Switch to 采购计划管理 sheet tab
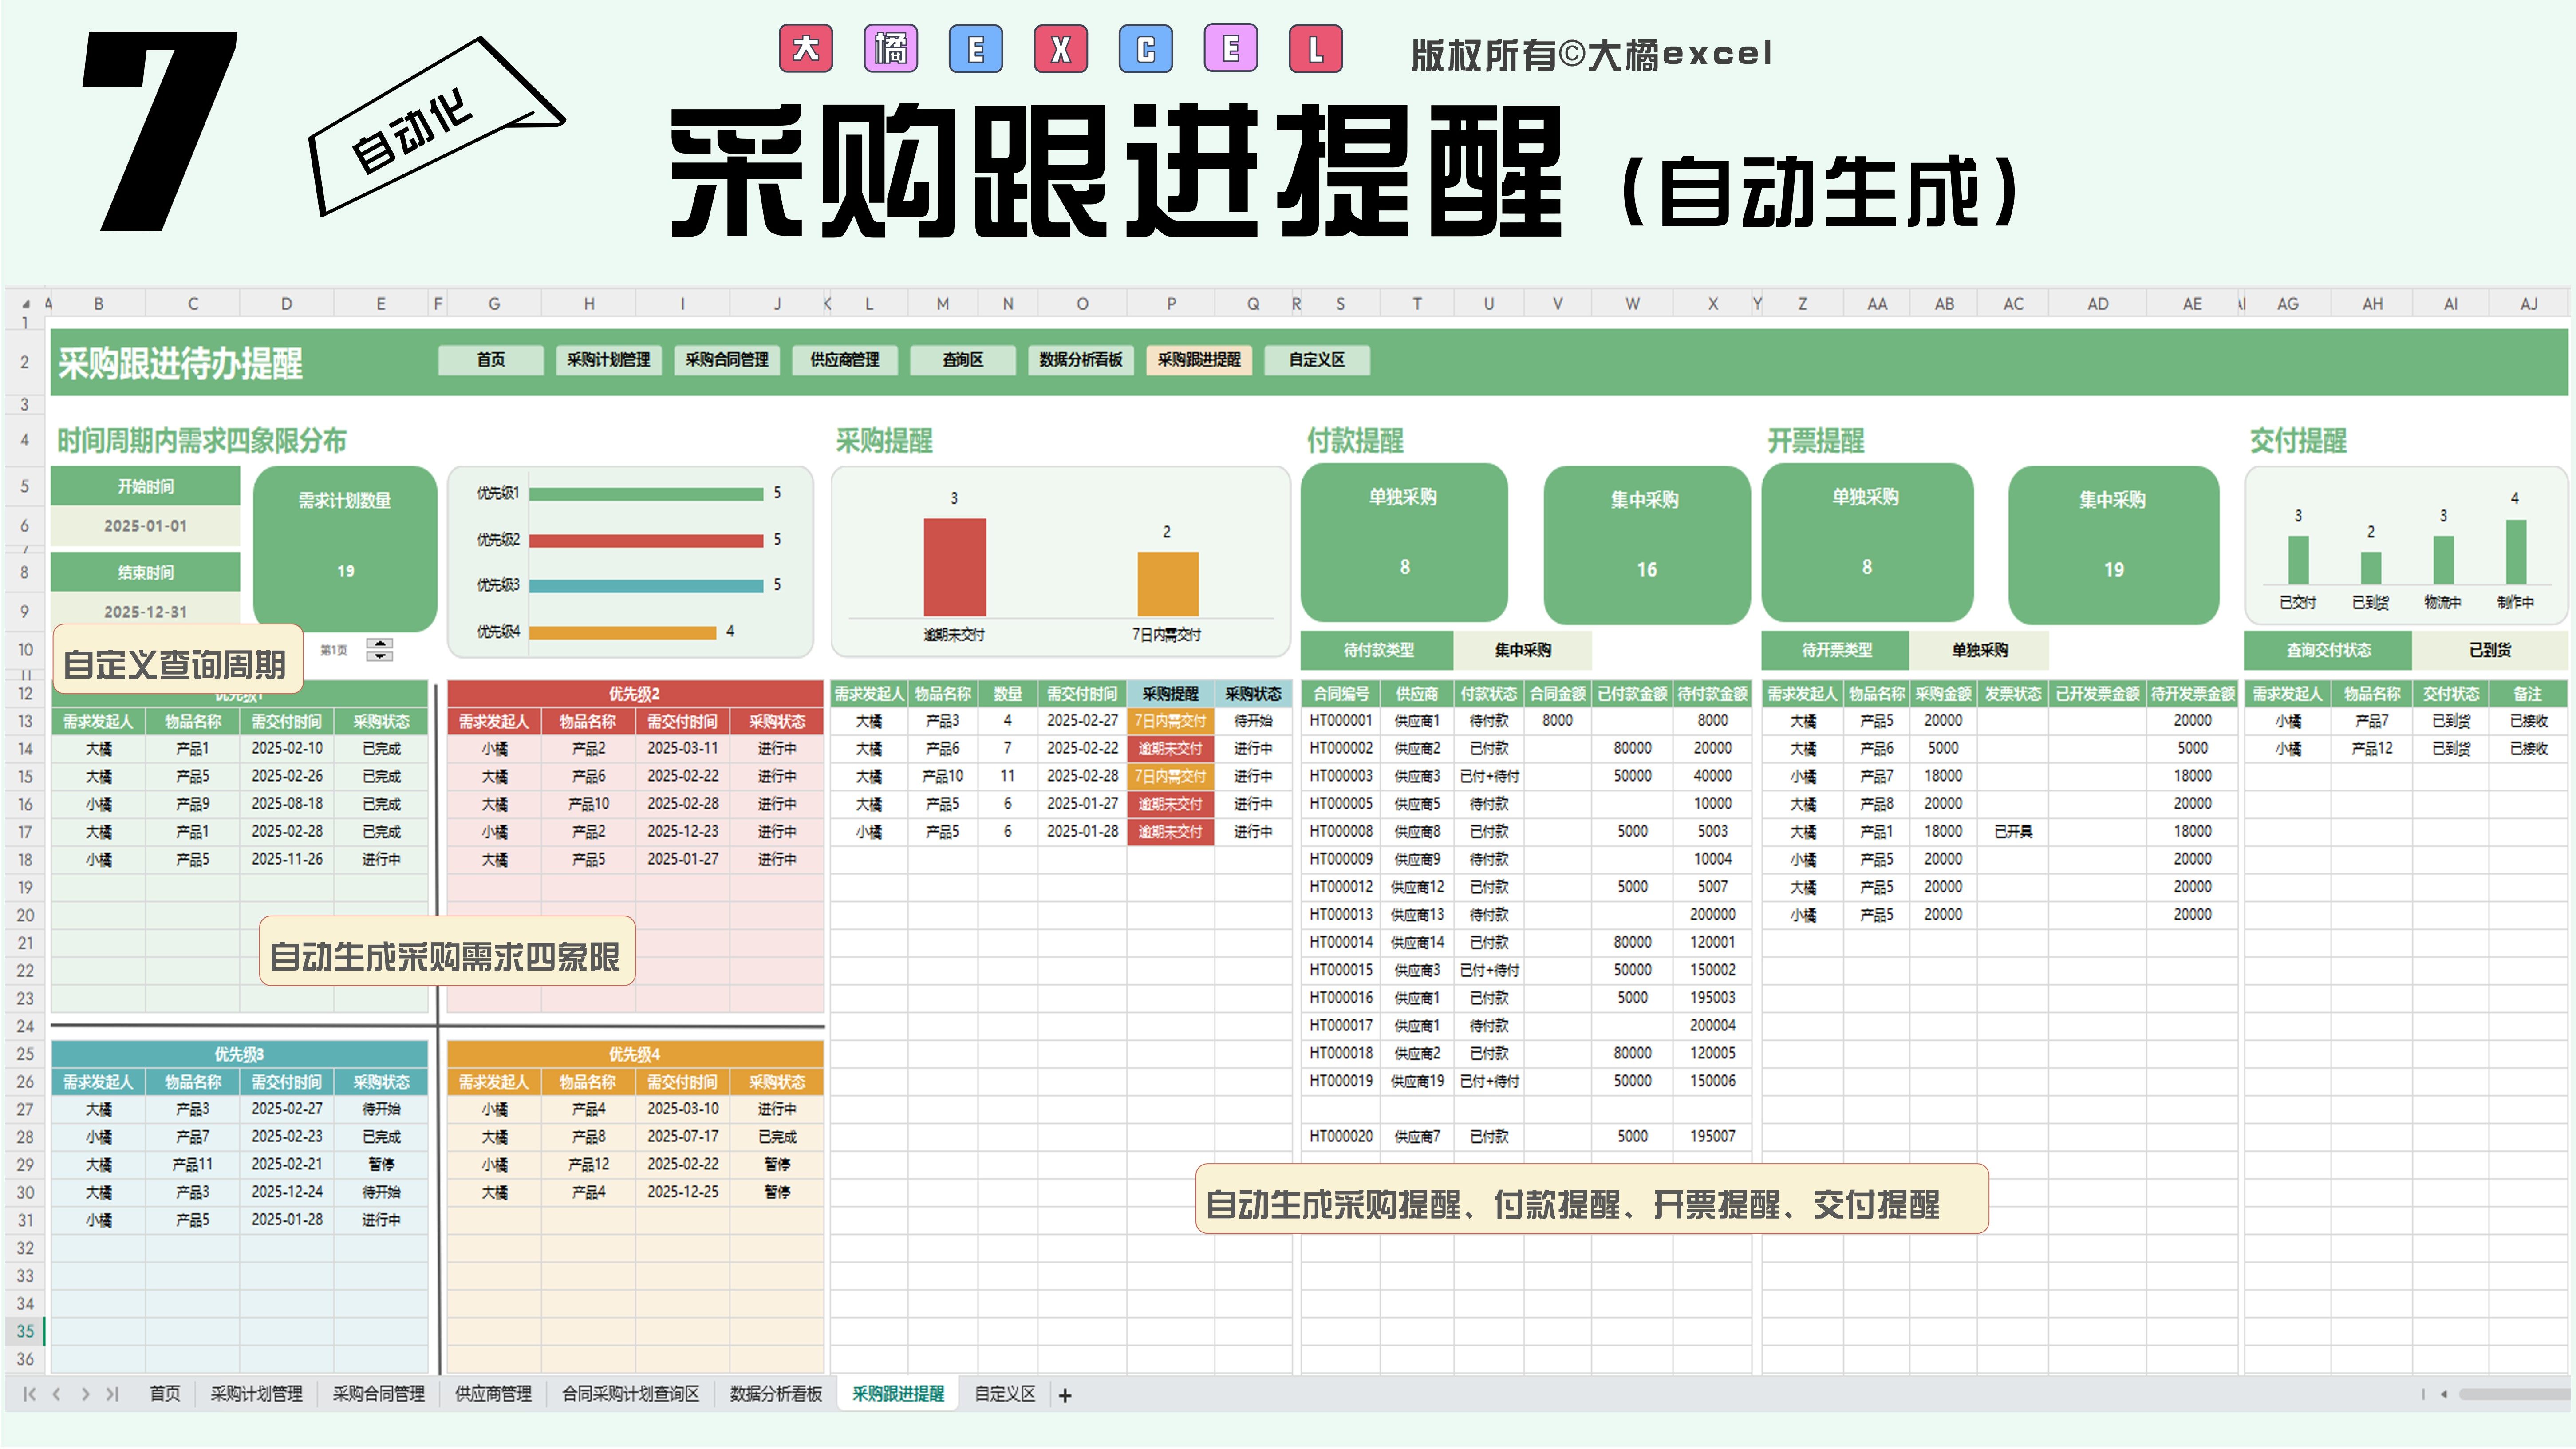Screen dimensions: 2576x1449 [256, 1394]
